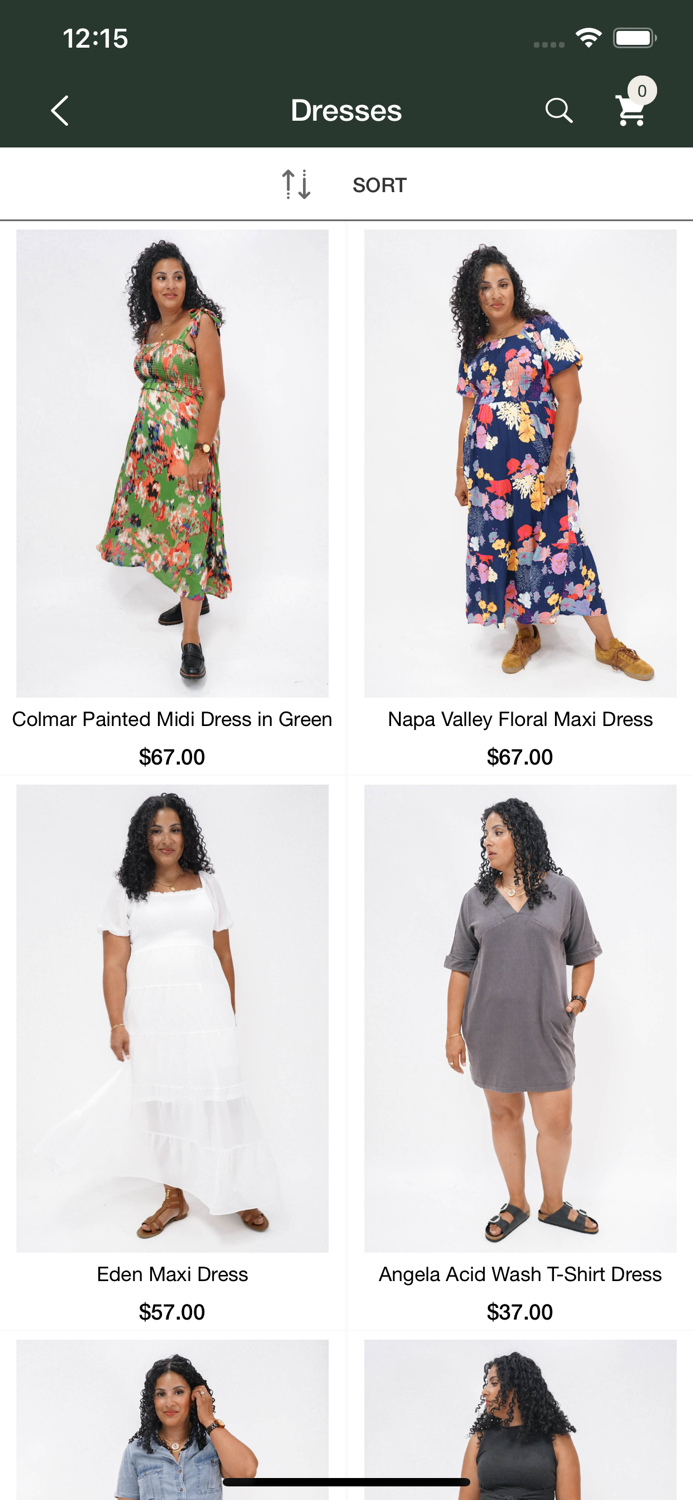Screen dimensions: 693x1500
Task: Select Napa Valley Floral Maxi Dress title
Action: 520,719
